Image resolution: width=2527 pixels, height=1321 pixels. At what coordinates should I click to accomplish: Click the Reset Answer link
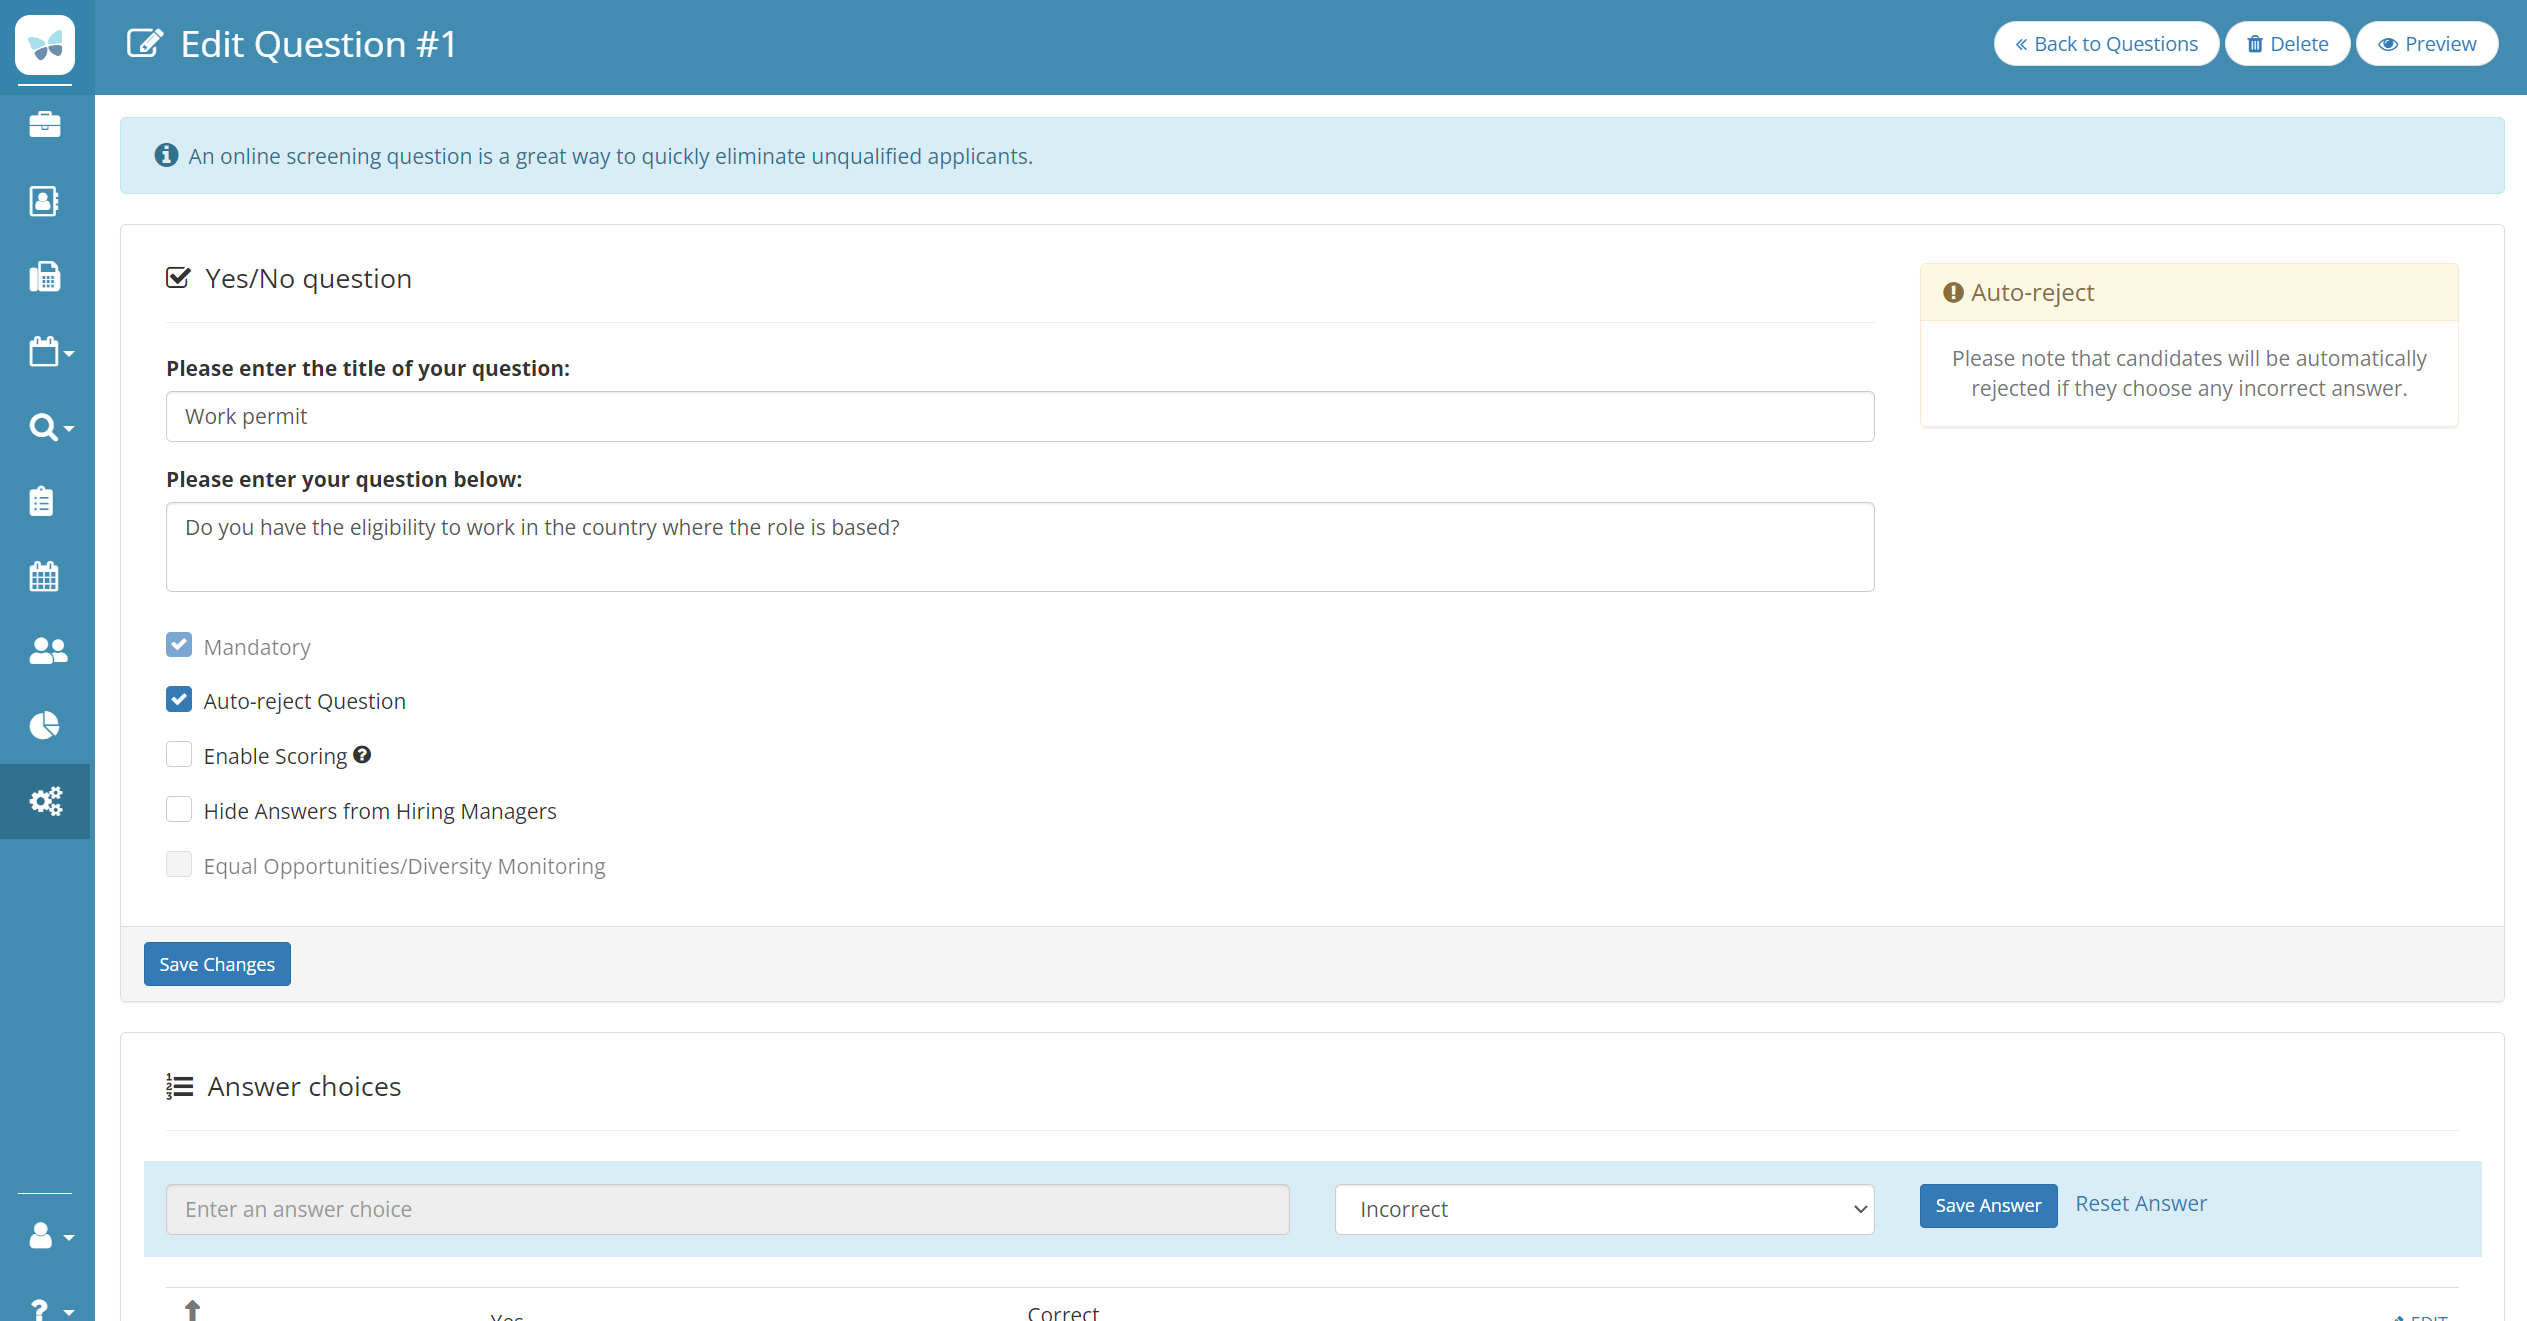(x=2141, y=1204)
